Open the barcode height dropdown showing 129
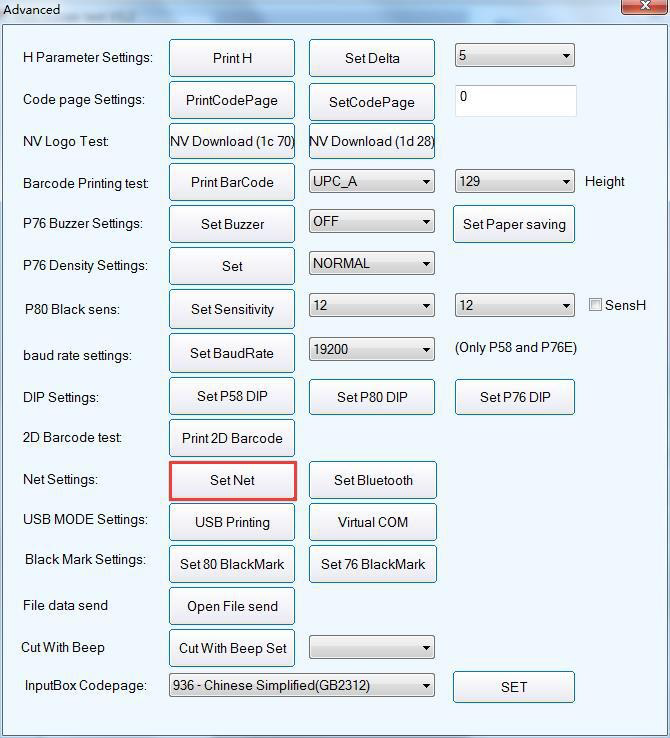This screenshot has width=670, height=738. (x=514, y=181)
